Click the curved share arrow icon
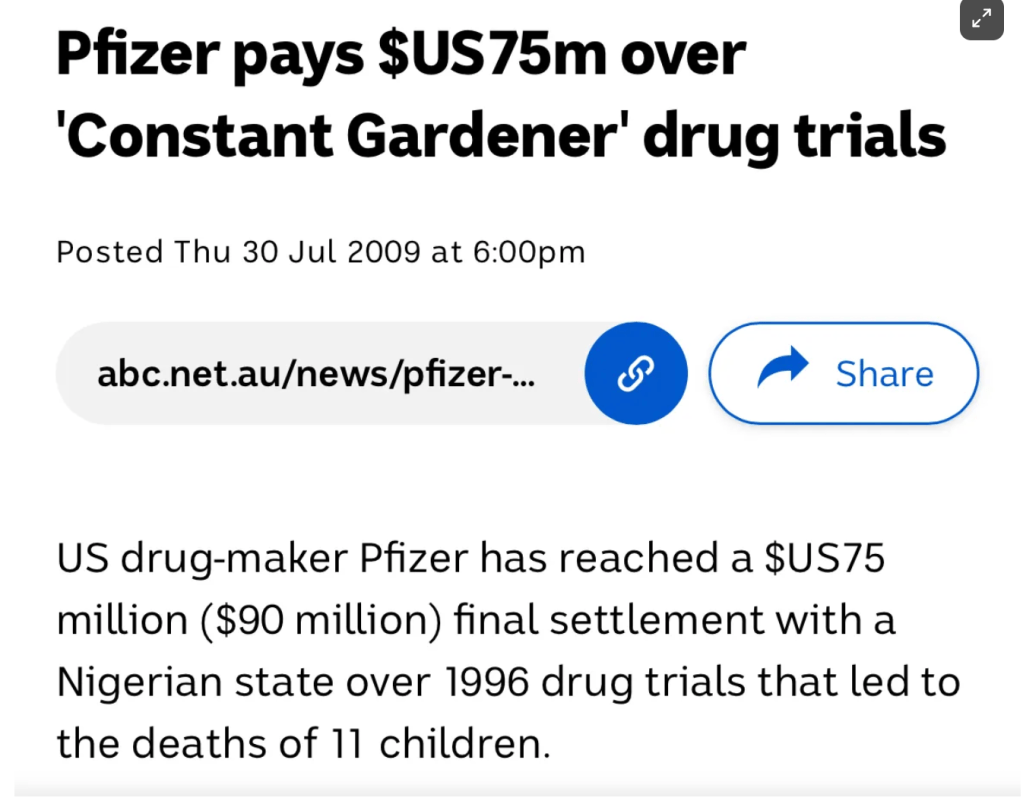1023x801 pixels. 782,369
